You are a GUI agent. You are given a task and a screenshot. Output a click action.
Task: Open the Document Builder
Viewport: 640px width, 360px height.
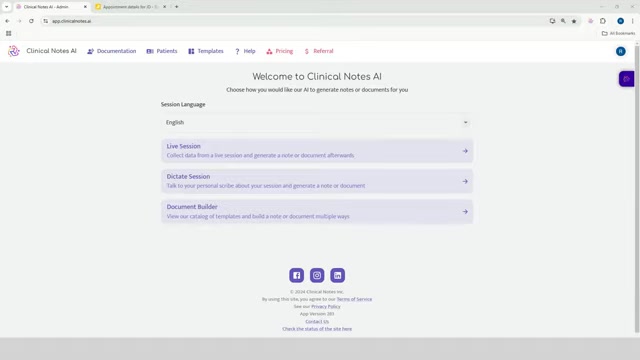tap(317, 211)
